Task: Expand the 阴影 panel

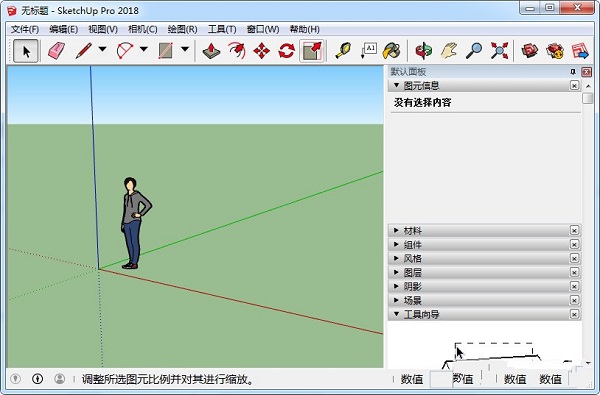Action: click(x=396, y=286)
